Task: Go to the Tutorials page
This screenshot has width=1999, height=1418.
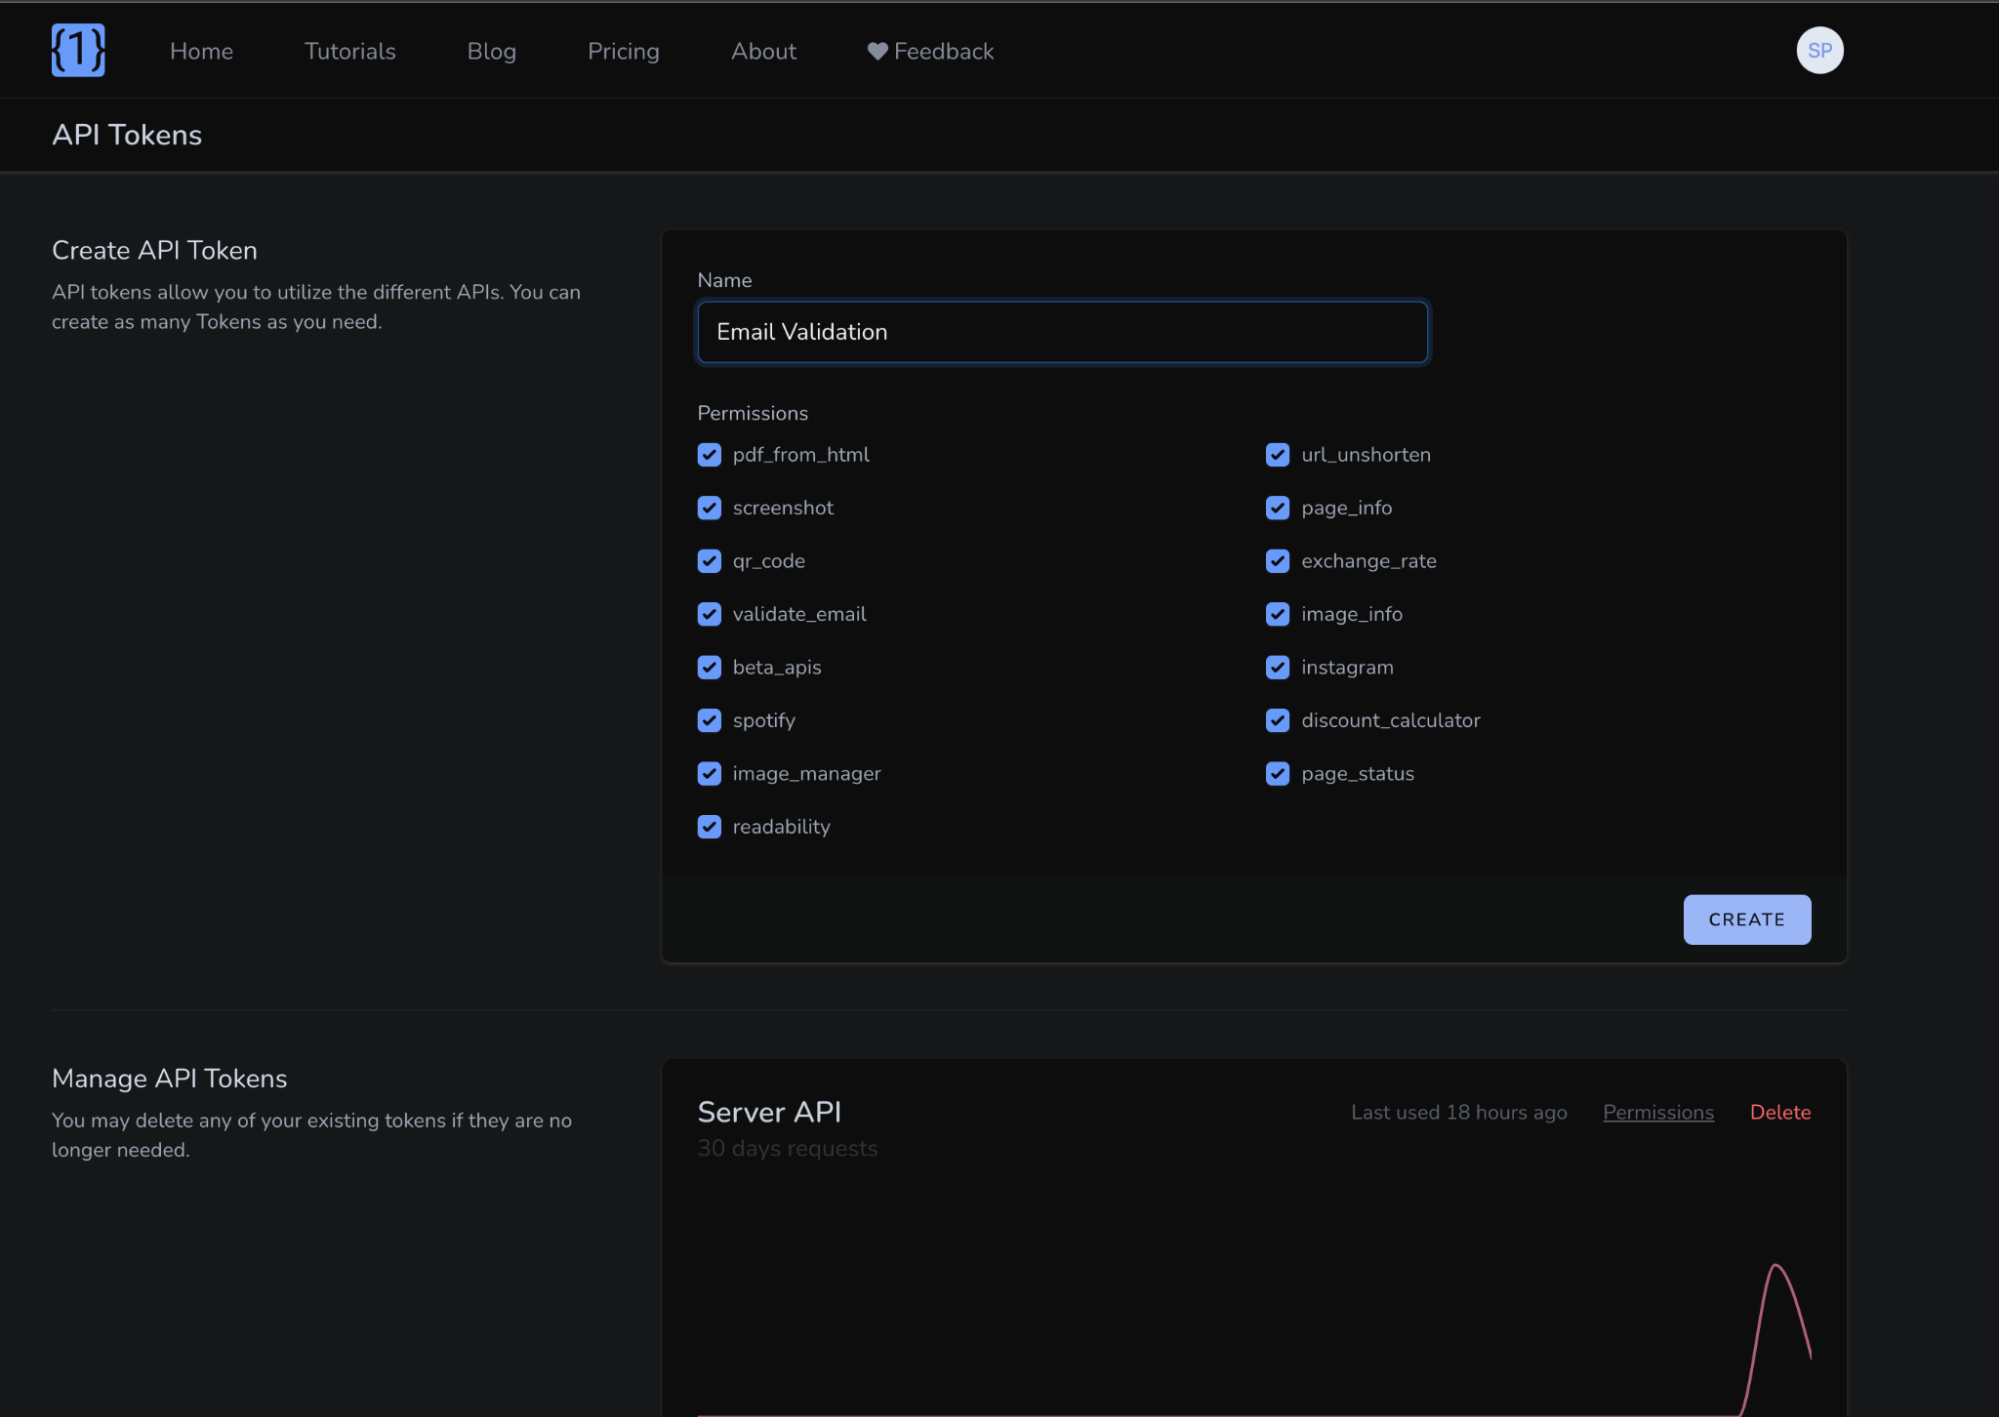Action: [349, 51]
